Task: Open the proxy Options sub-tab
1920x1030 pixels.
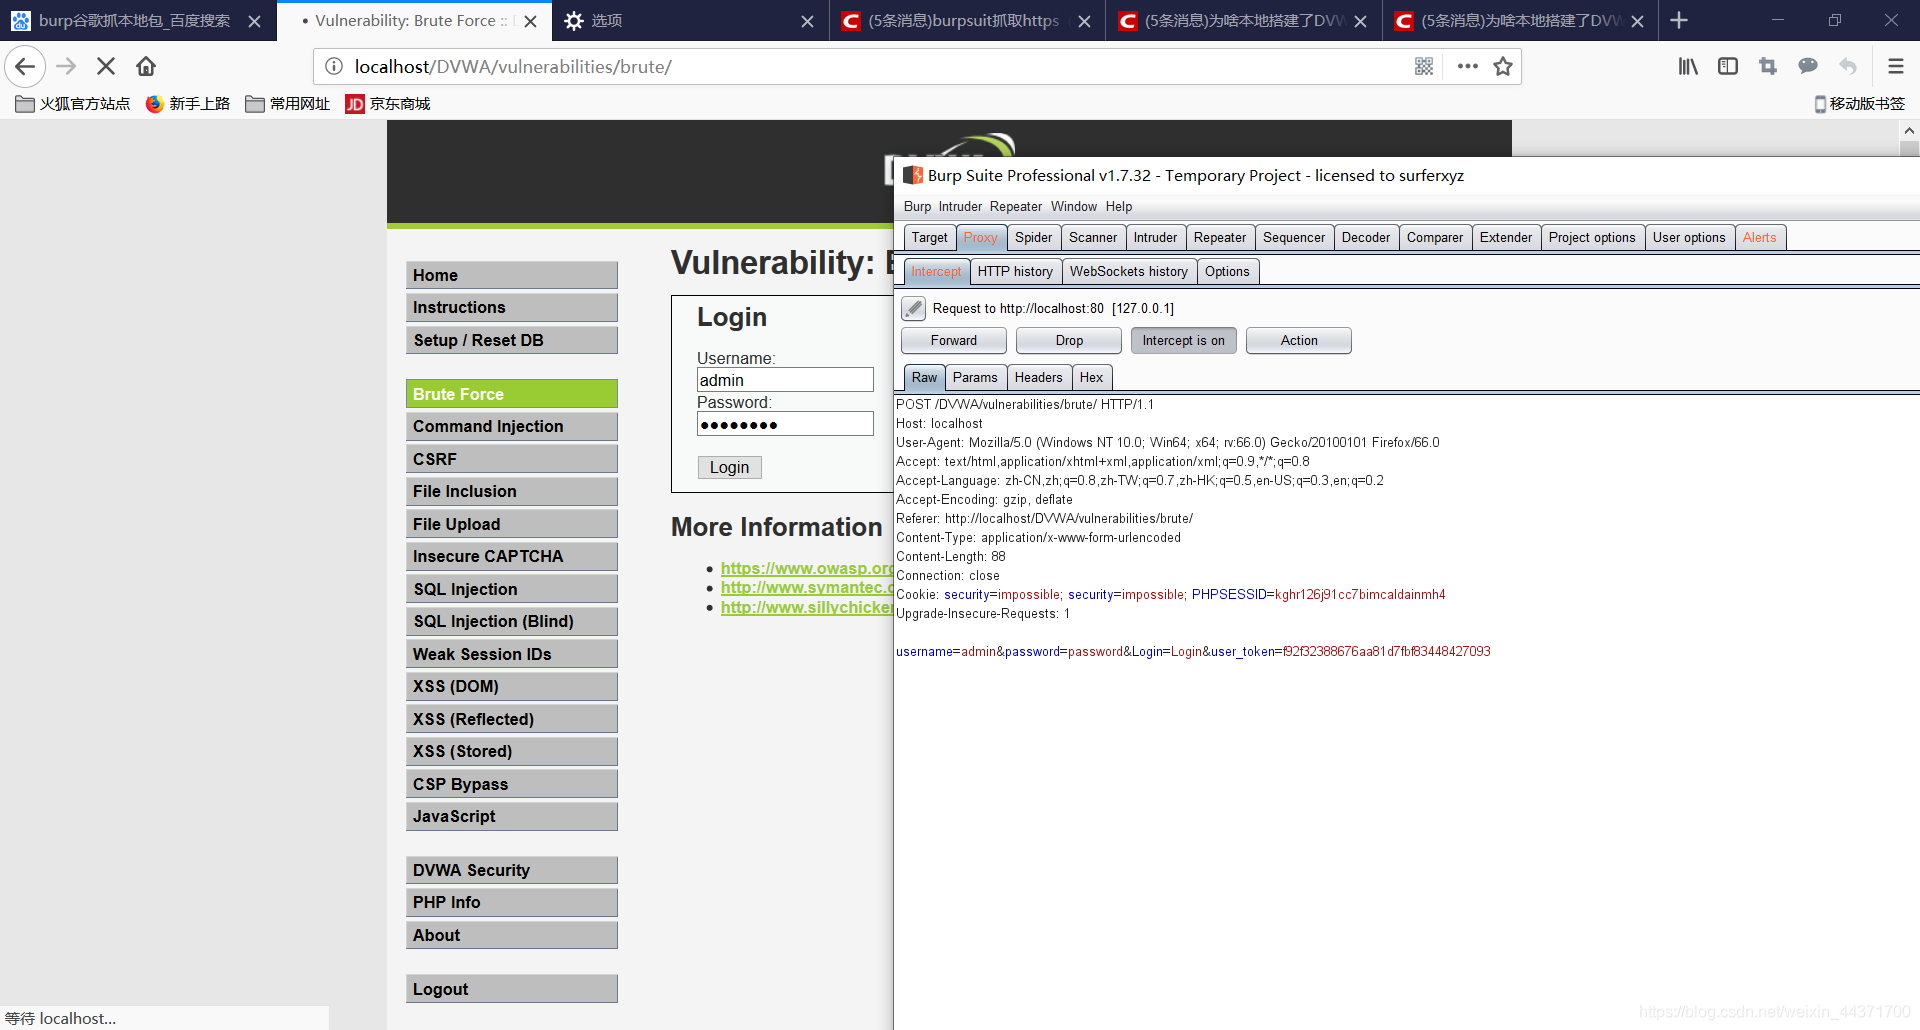Action: click(x=1227, y=272)
